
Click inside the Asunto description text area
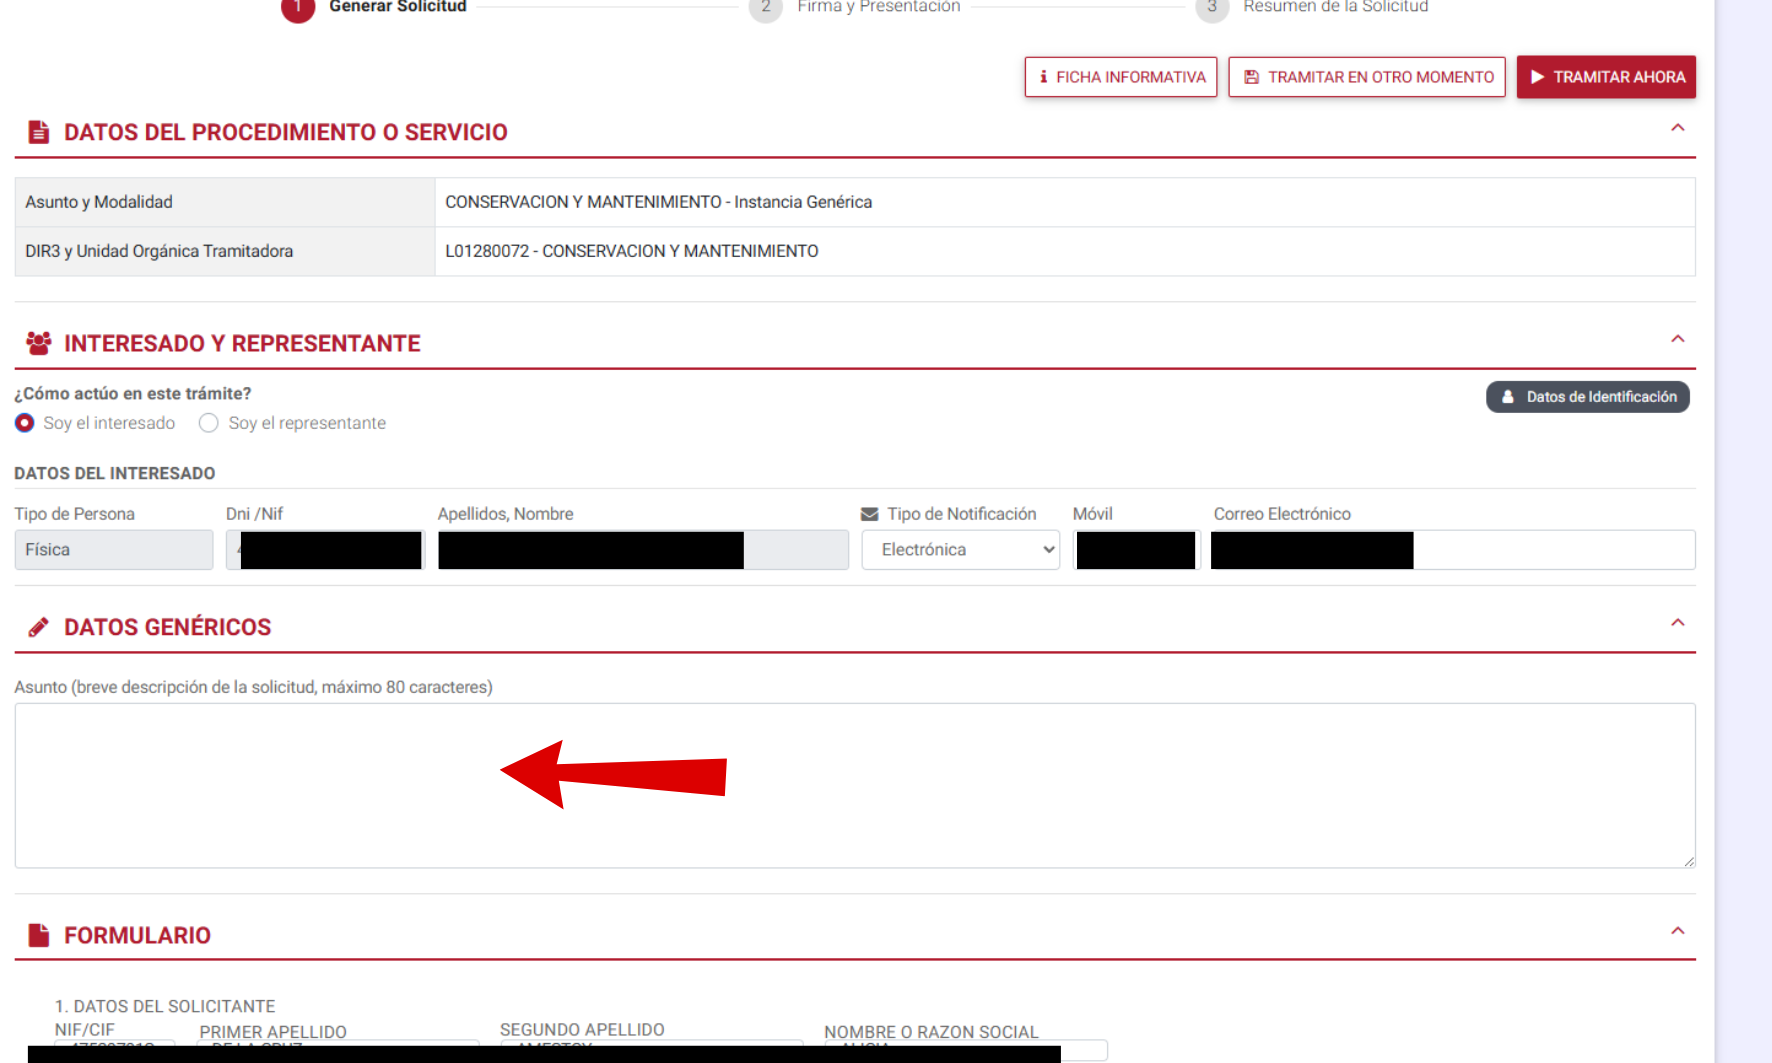click(x=854, y=785)
